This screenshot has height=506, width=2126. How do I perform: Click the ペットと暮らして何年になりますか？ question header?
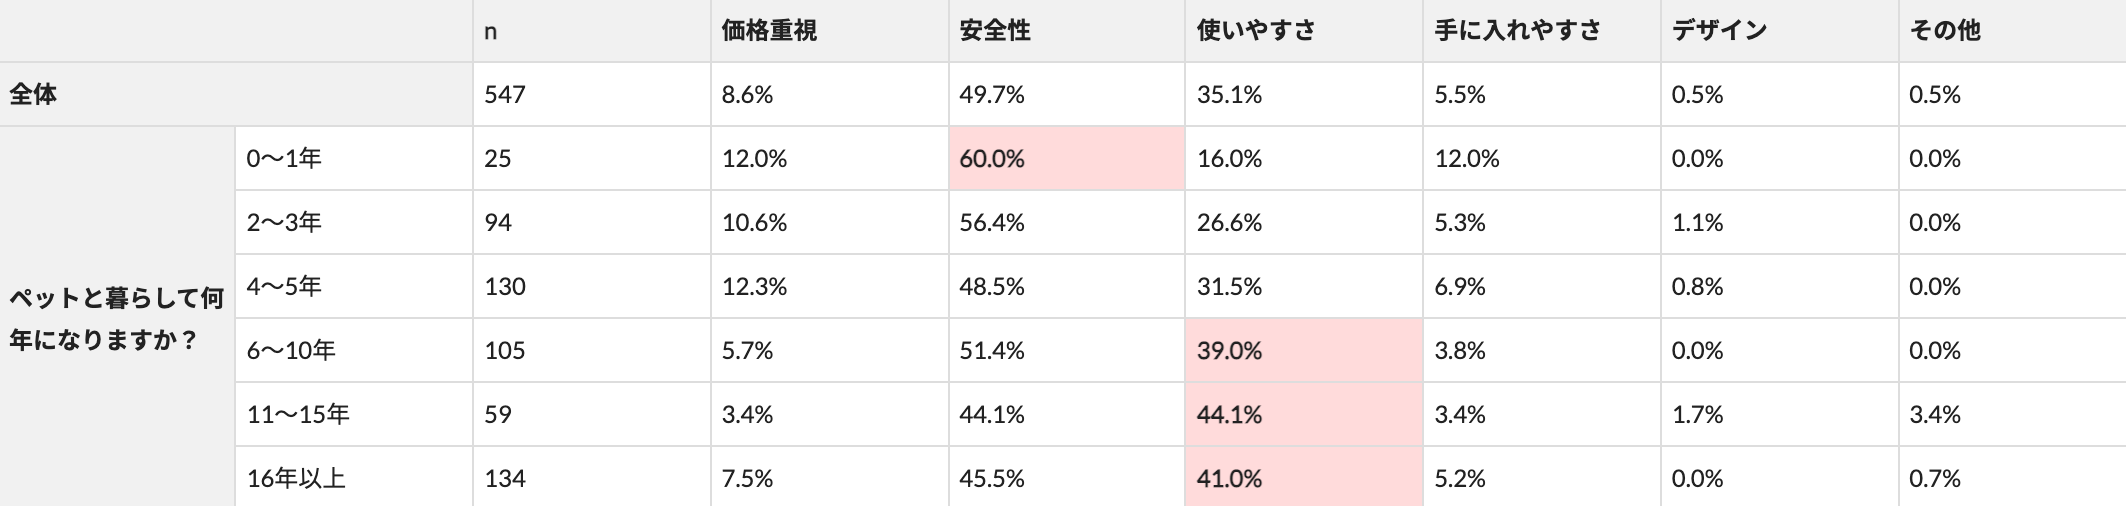click(x=116, y=319)
